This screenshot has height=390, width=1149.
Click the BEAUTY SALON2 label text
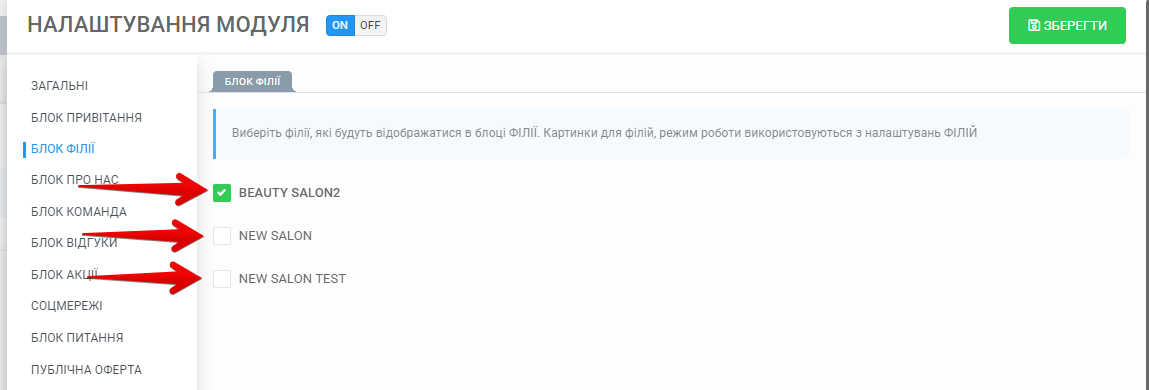tap(289, 194)
